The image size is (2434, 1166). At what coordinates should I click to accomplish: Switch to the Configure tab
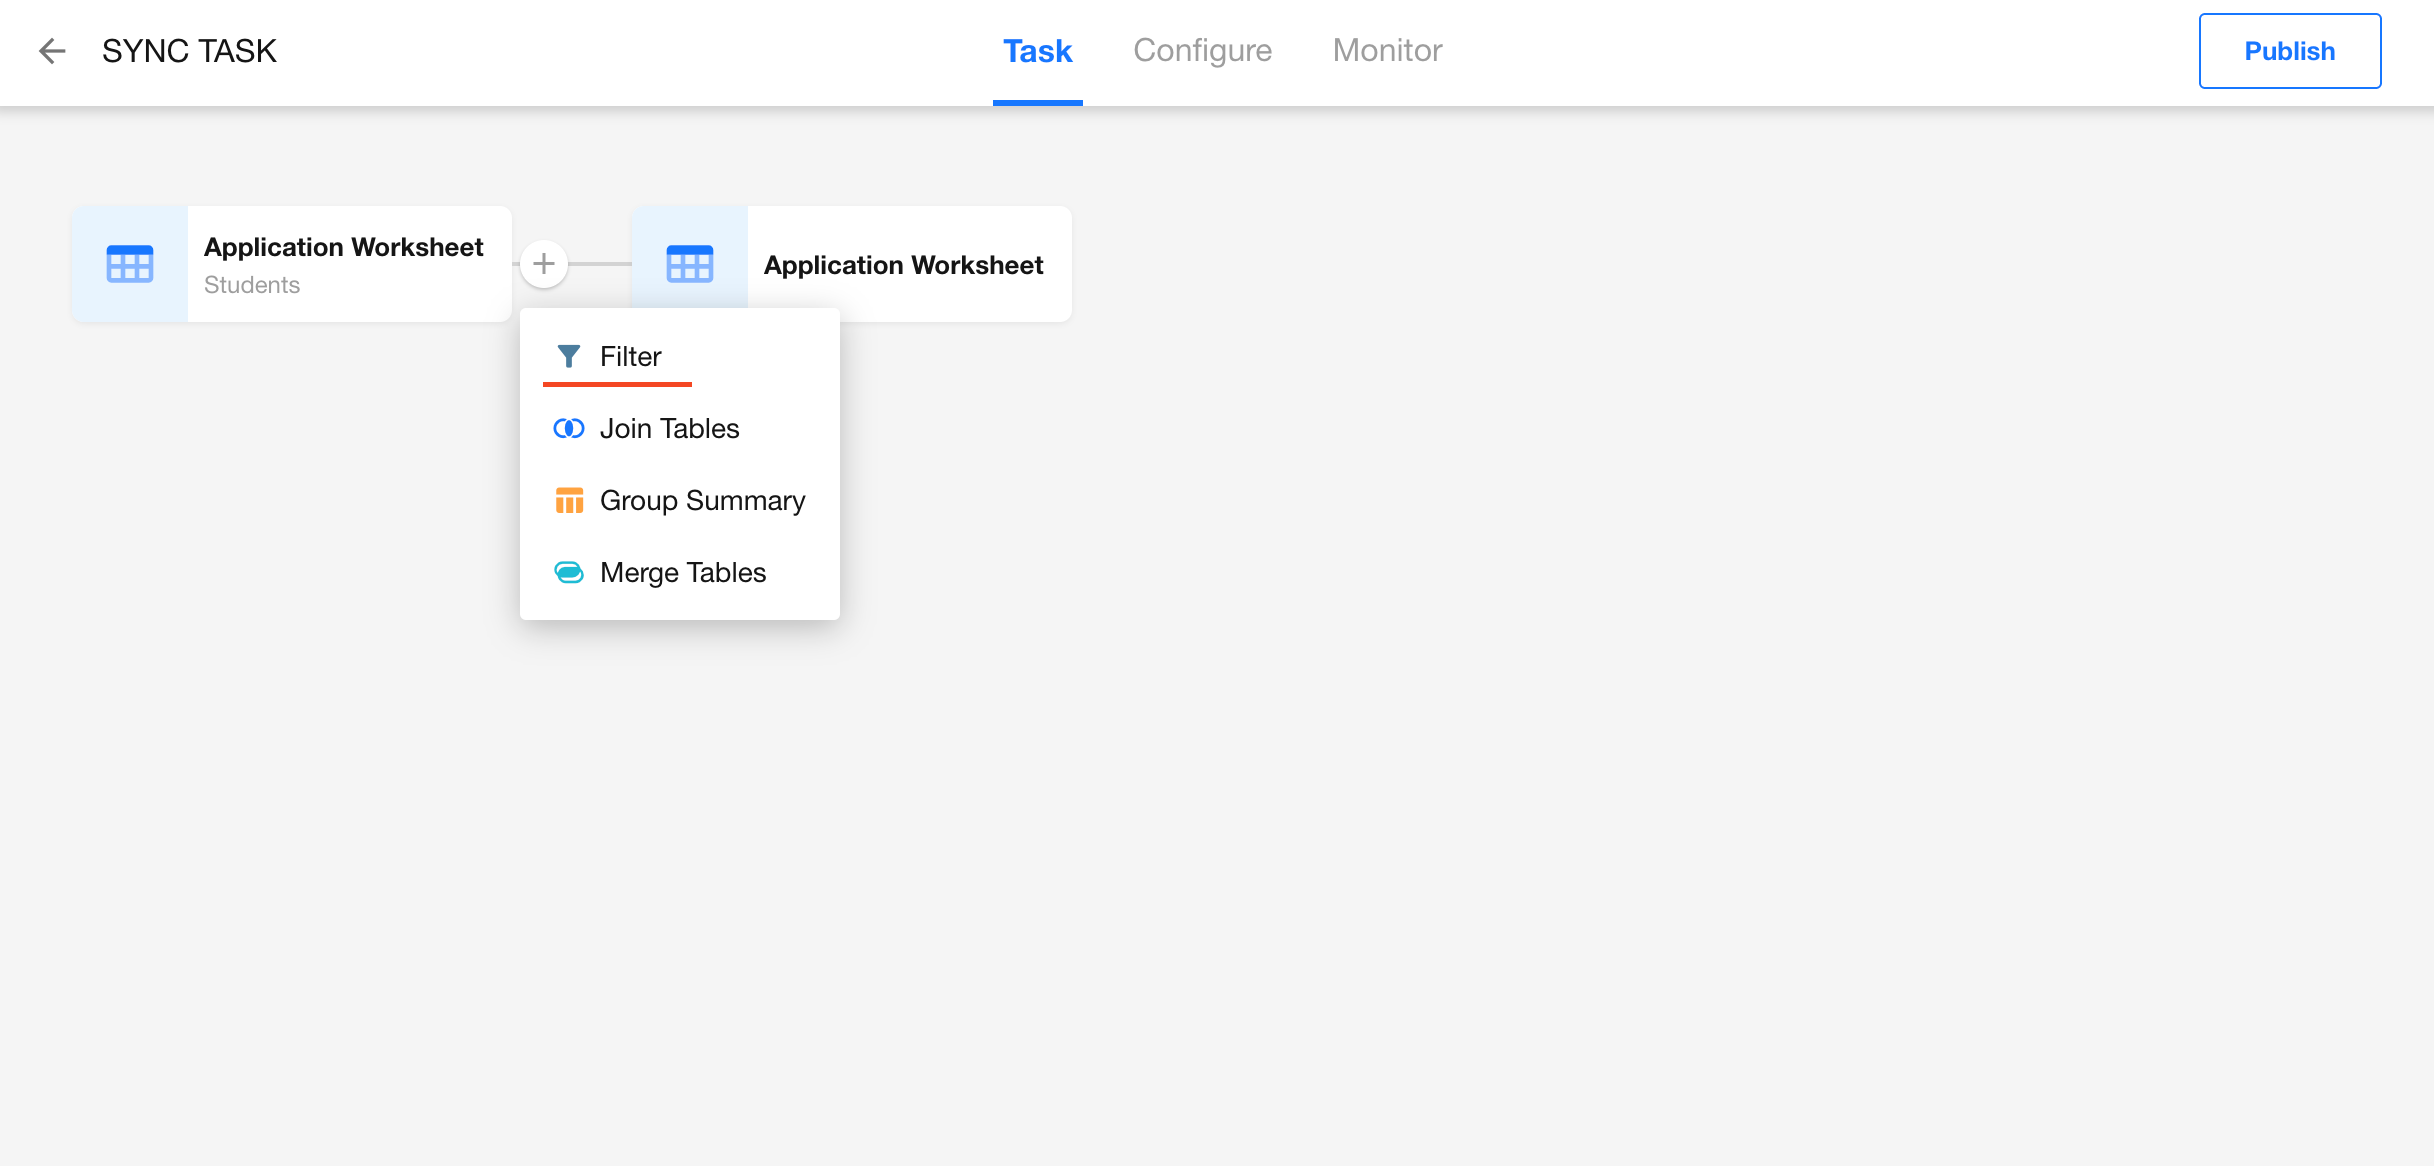coord(1202,51)
